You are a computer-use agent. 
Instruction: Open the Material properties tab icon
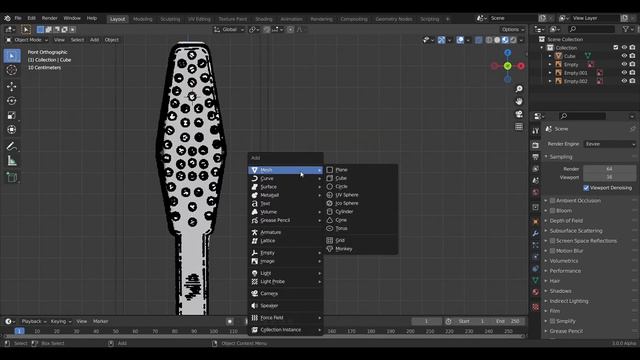click(x=536, y=292)
